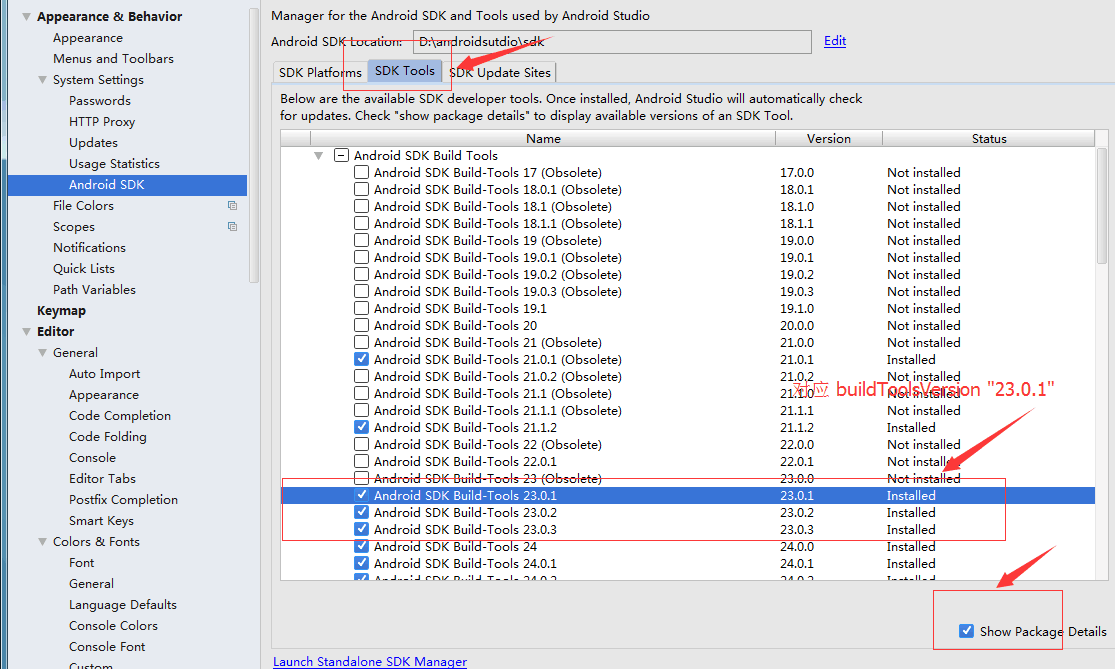Viewport: 1115px width, 669px height.
Task: Open Code Completion settings
Action: tap(119, 415)
